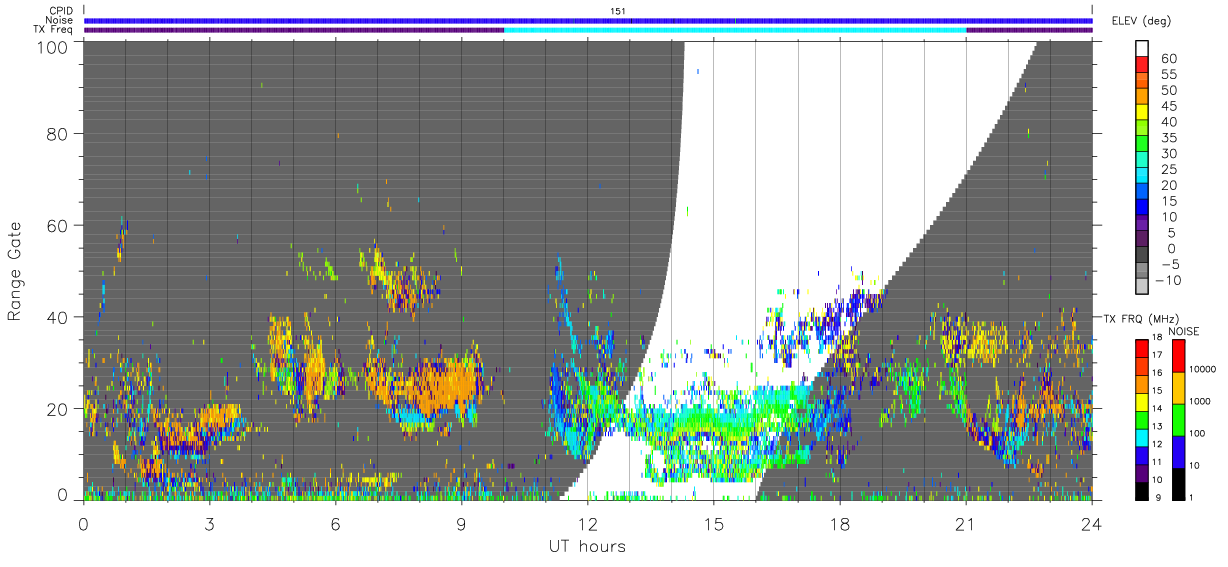The height and width of the screenshot is (567, 1228).
Task: Click the black bottom swatch of TX frequency colorbar
Action: [1142, 491]
